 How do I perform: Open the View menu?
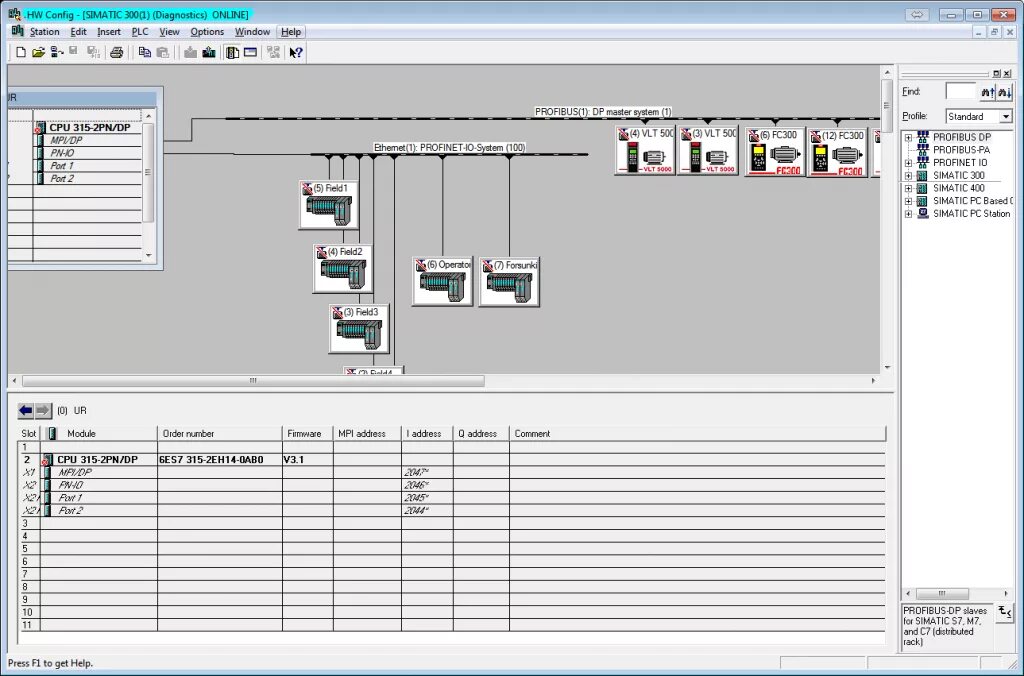169,31
